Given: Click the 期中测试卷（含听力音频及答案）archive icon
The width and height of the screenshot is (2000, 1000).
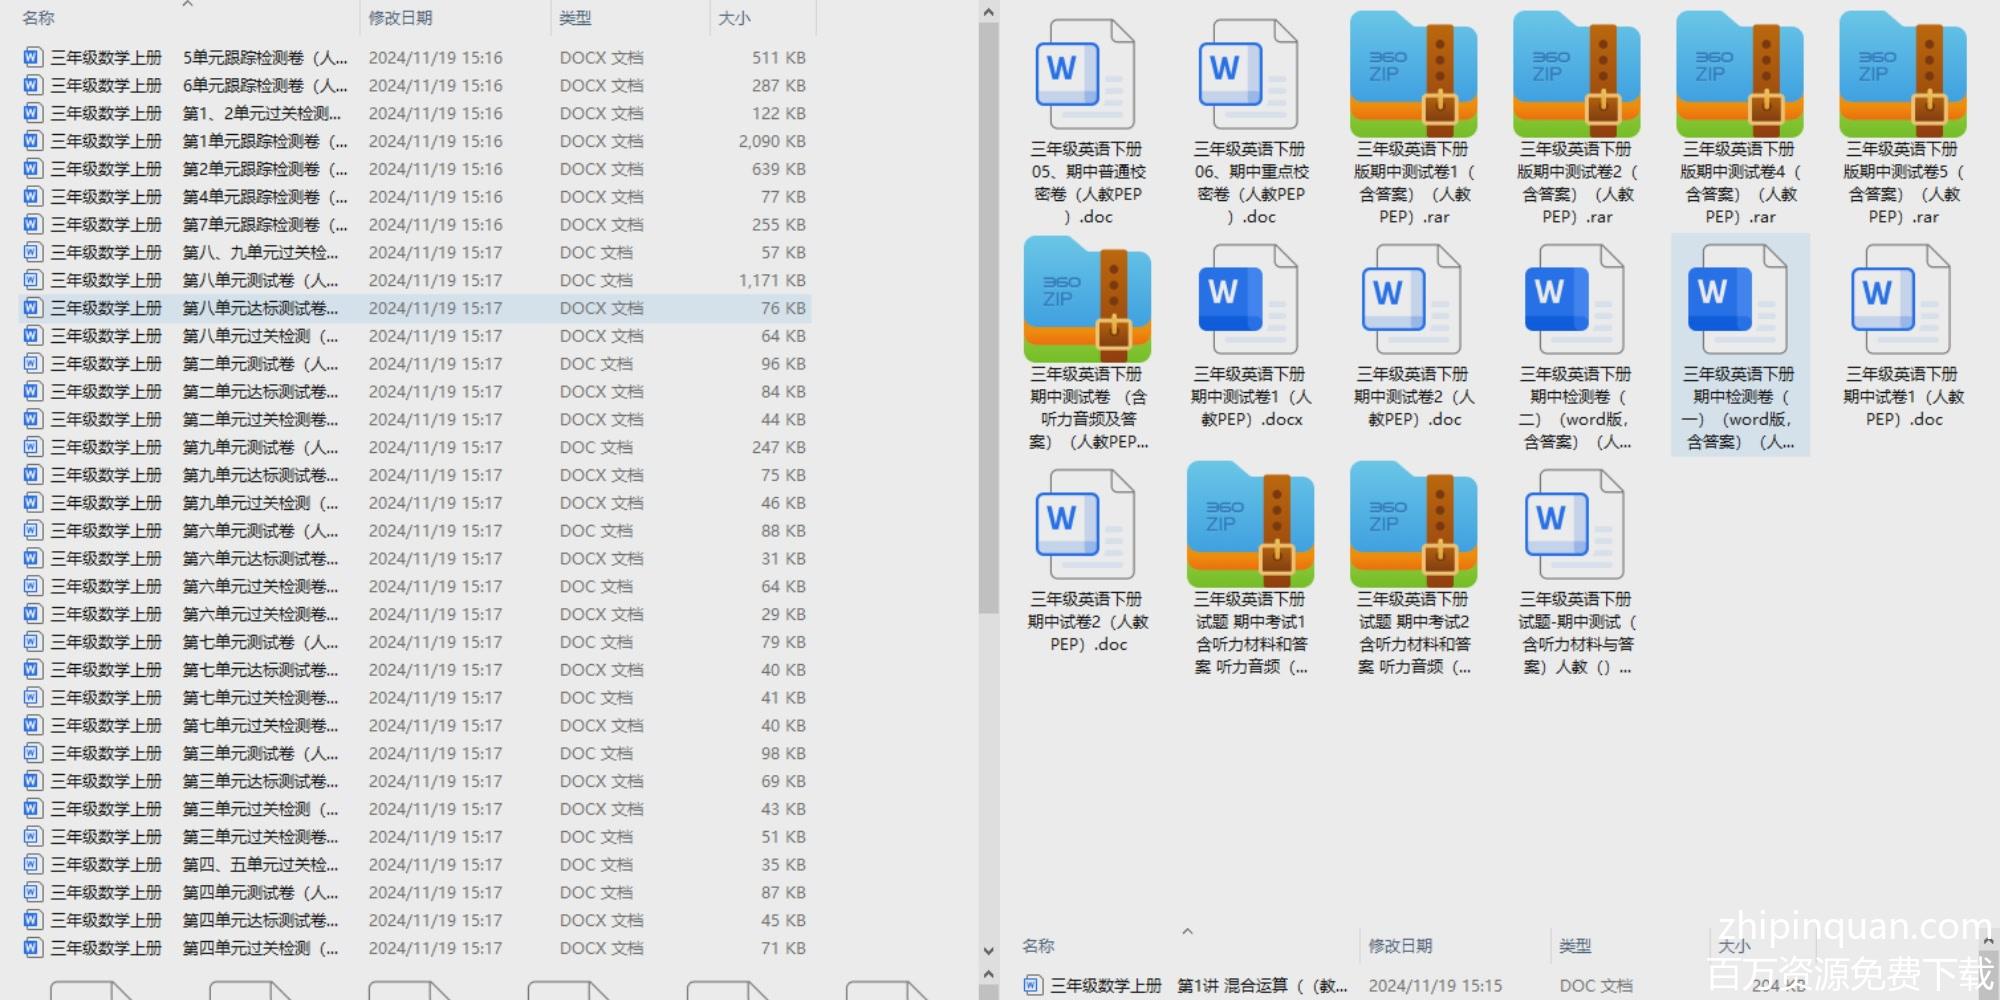Looking at the screenshot, I should tap(1087, 300).
